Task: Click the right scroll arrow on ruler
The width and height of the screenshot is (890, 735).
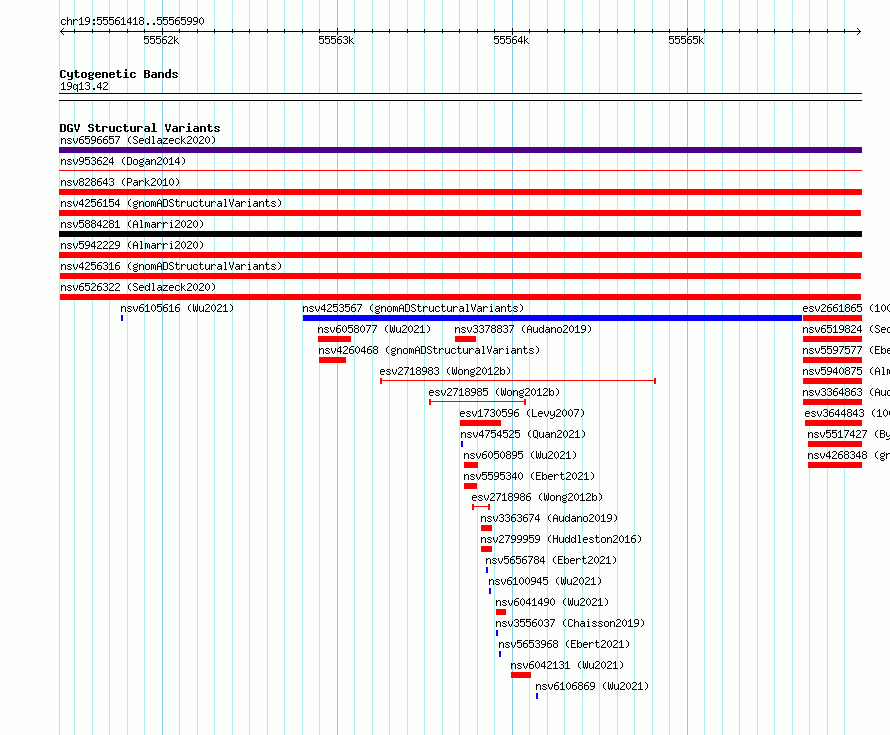Action: [x=859, y=32]
